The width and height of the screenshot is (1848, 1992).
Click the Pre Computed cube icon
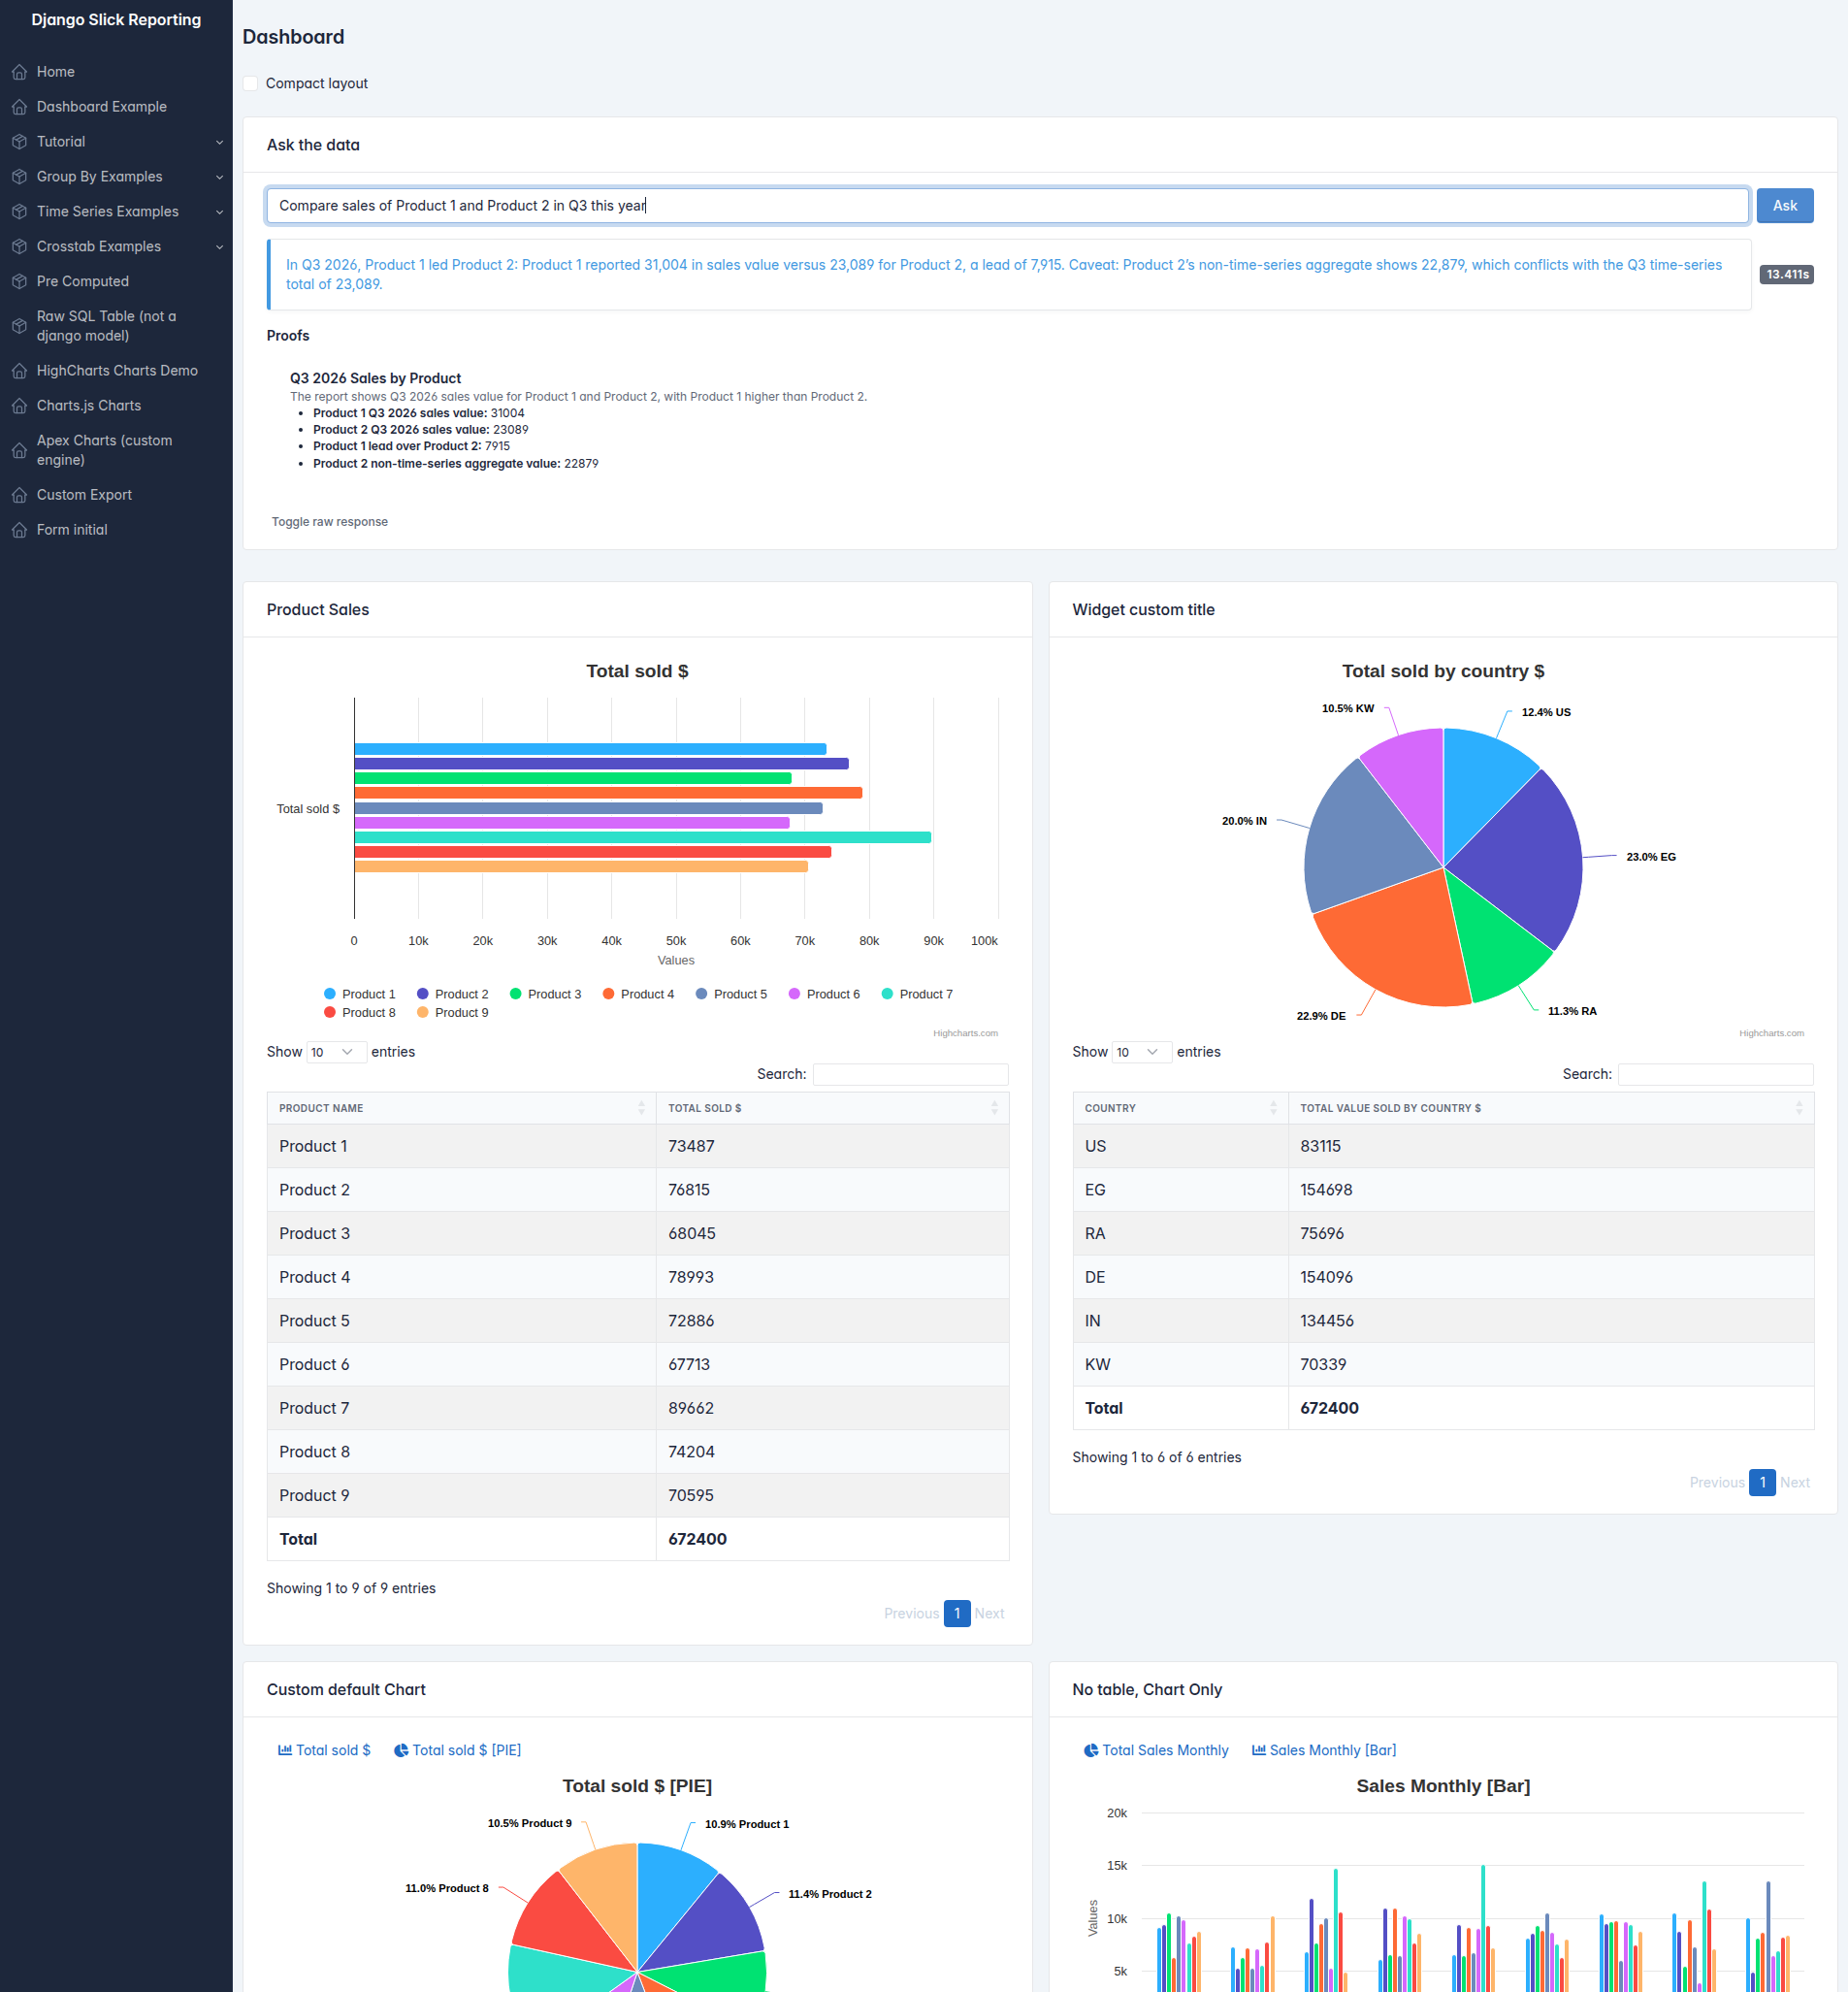pyautogui.click(x=19, y=282)
